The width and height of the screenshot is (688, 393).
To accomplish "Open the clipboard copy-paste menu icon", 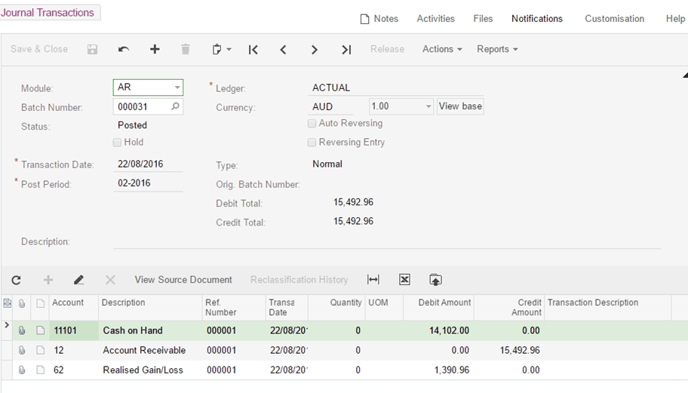I will pyautogui.click(x=222, y=49).
